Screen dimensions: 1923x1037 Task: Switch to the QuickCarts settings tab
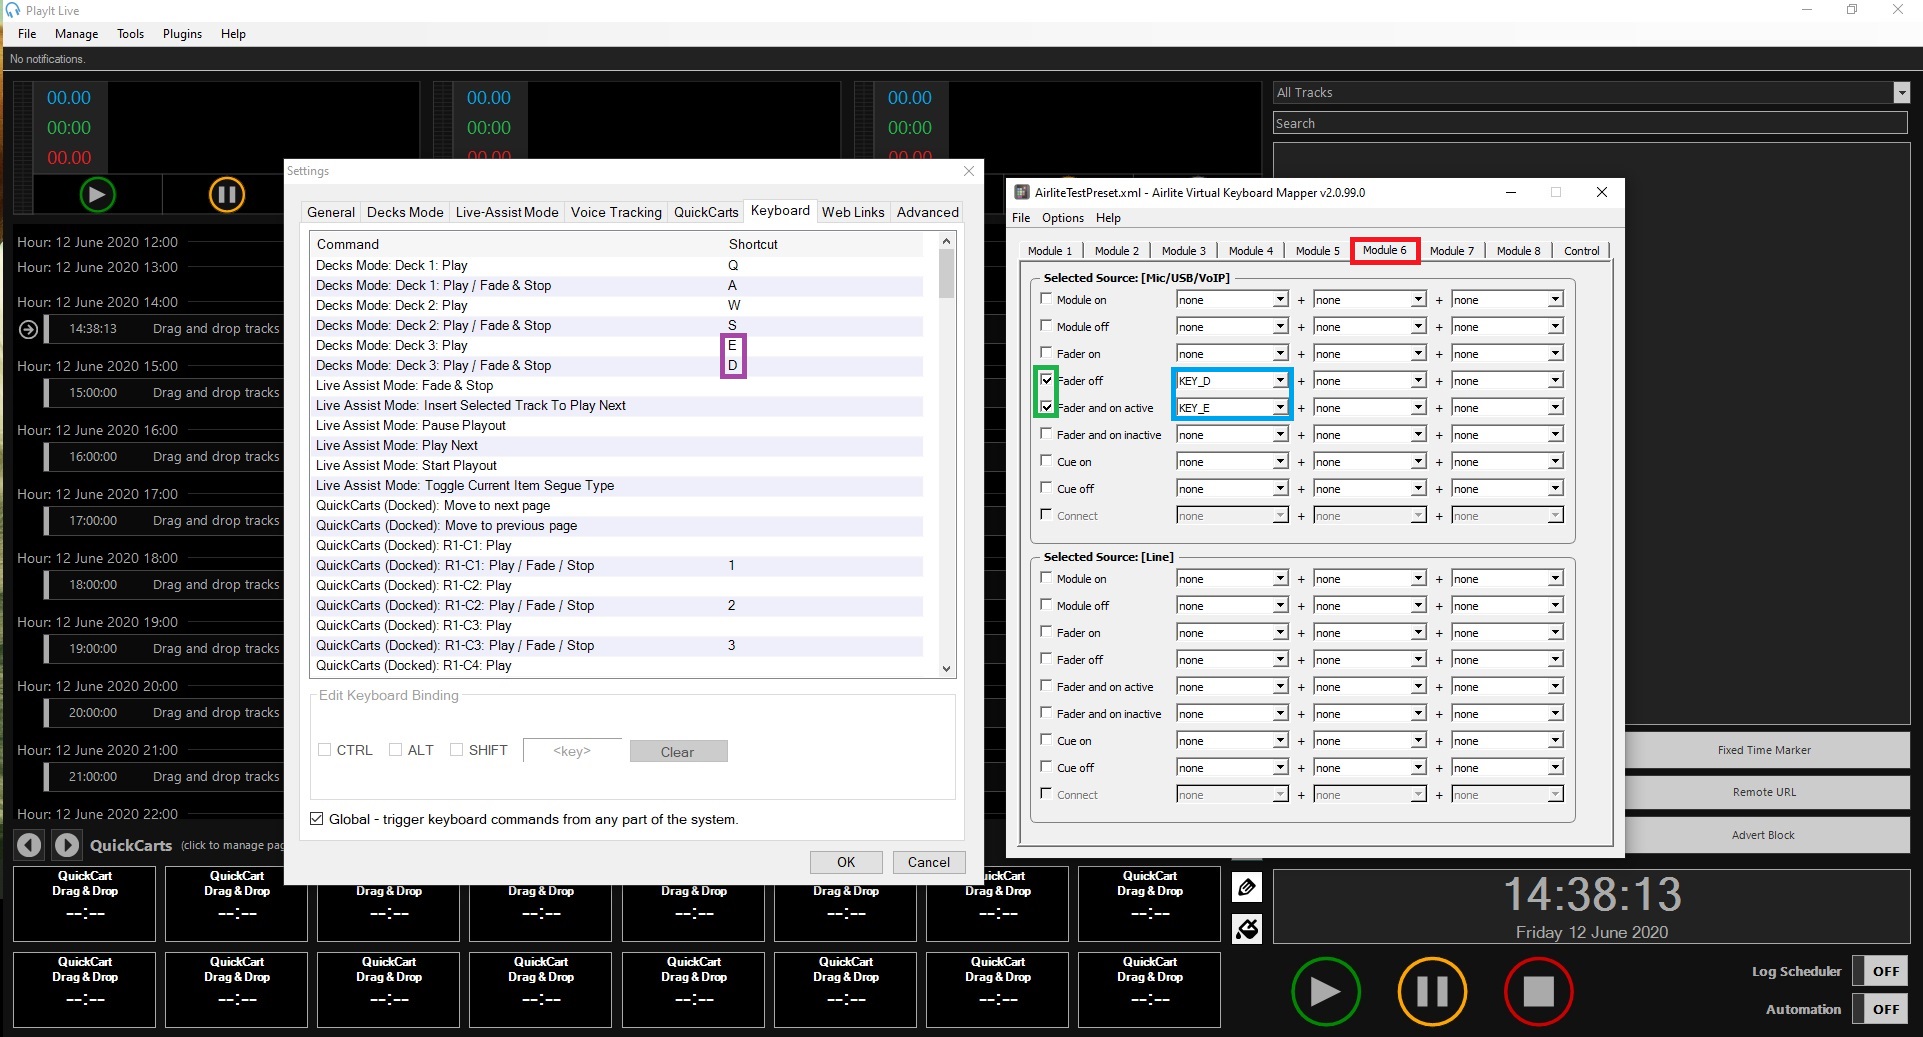point(705,212)
